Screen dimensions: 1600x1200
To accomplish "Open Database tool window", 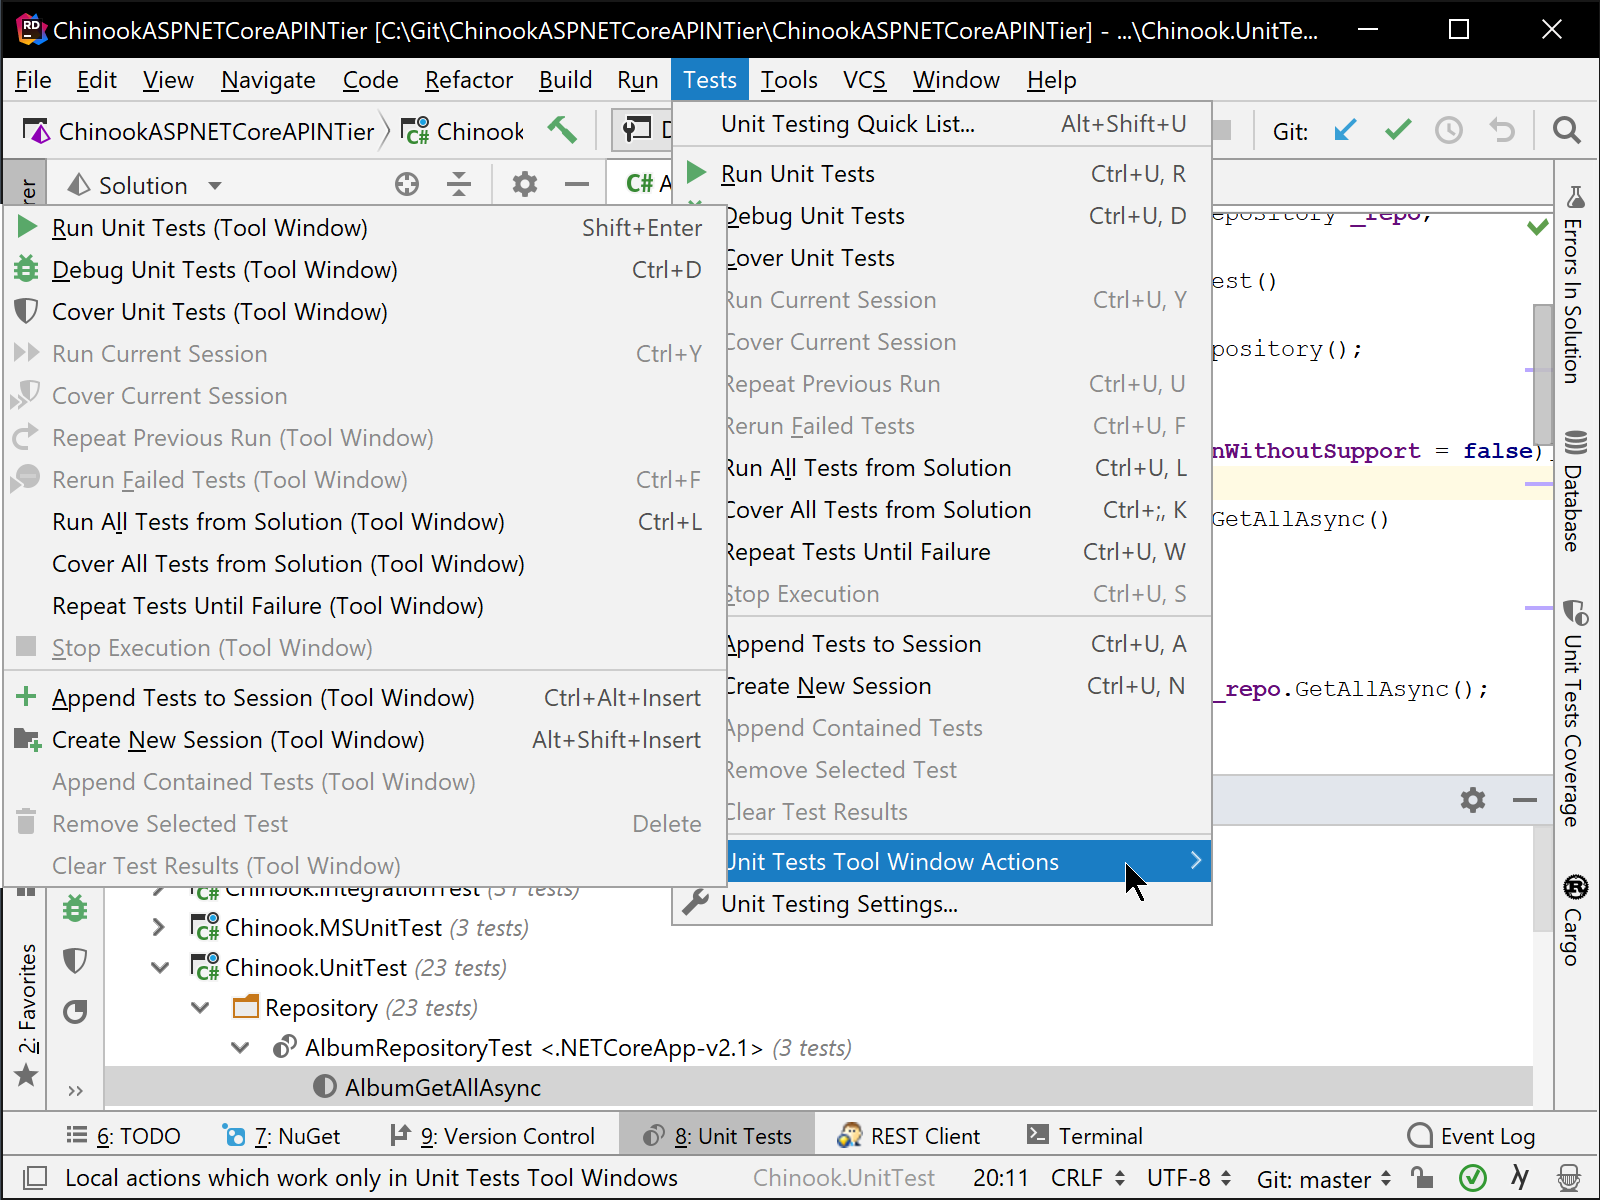I will point(1574,491).
